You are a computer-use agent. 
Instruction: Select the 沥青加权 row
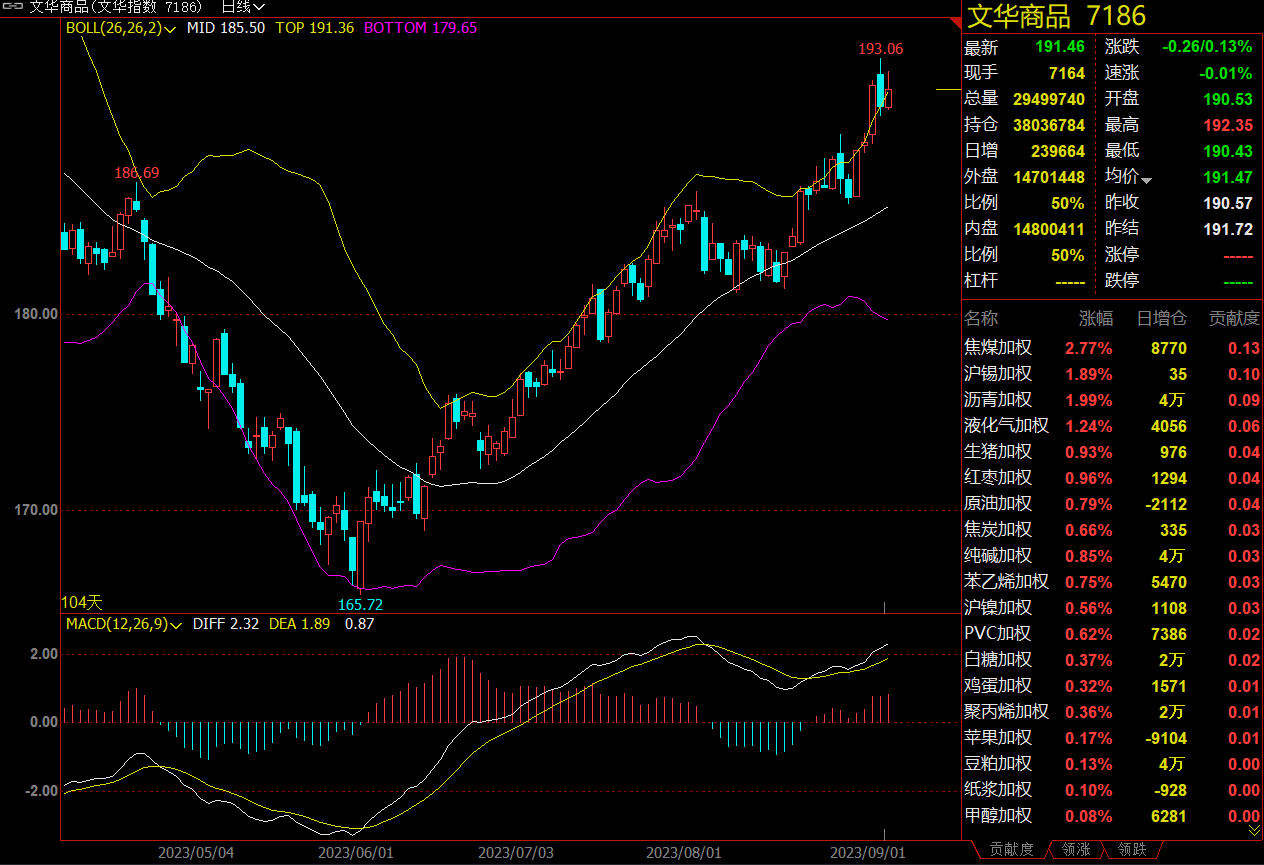click(x=1112, y=400)
